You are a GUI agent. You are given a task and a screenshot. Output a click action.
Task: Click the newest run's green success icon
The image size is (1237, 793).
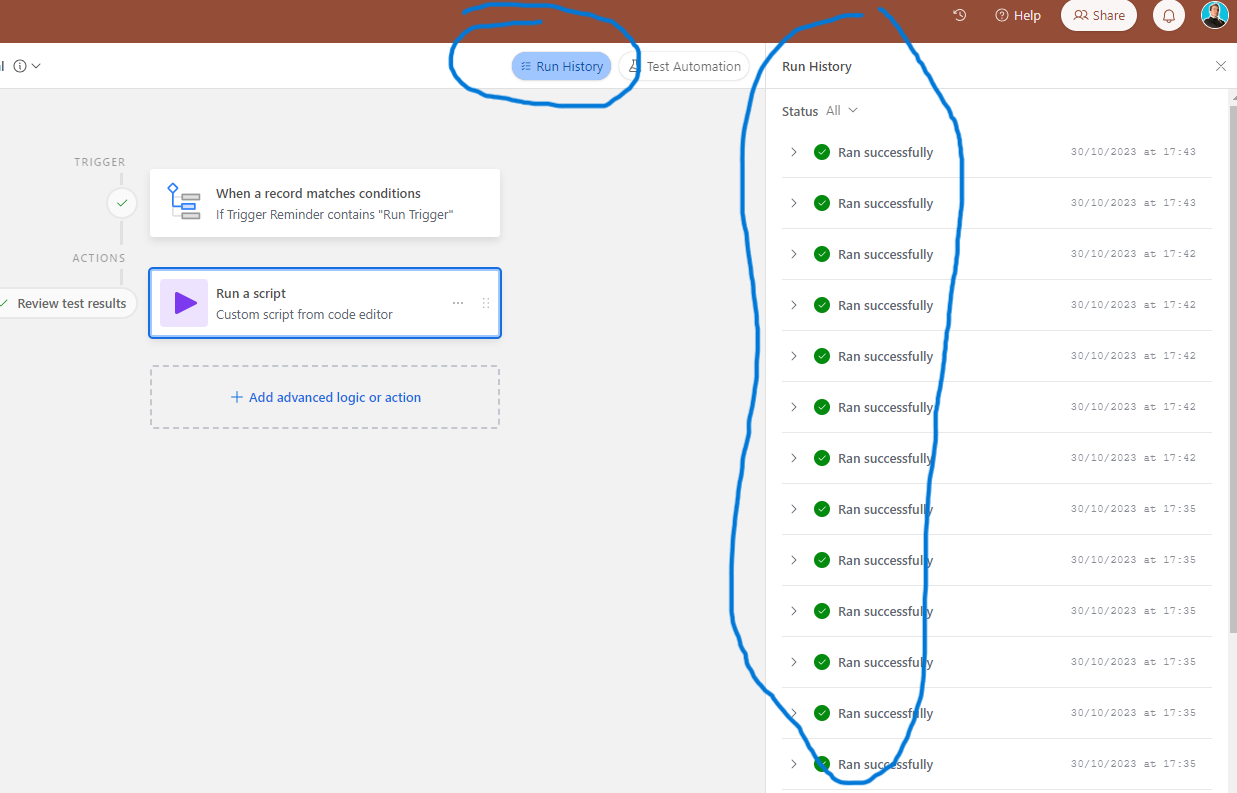click(x=822, y=152)
